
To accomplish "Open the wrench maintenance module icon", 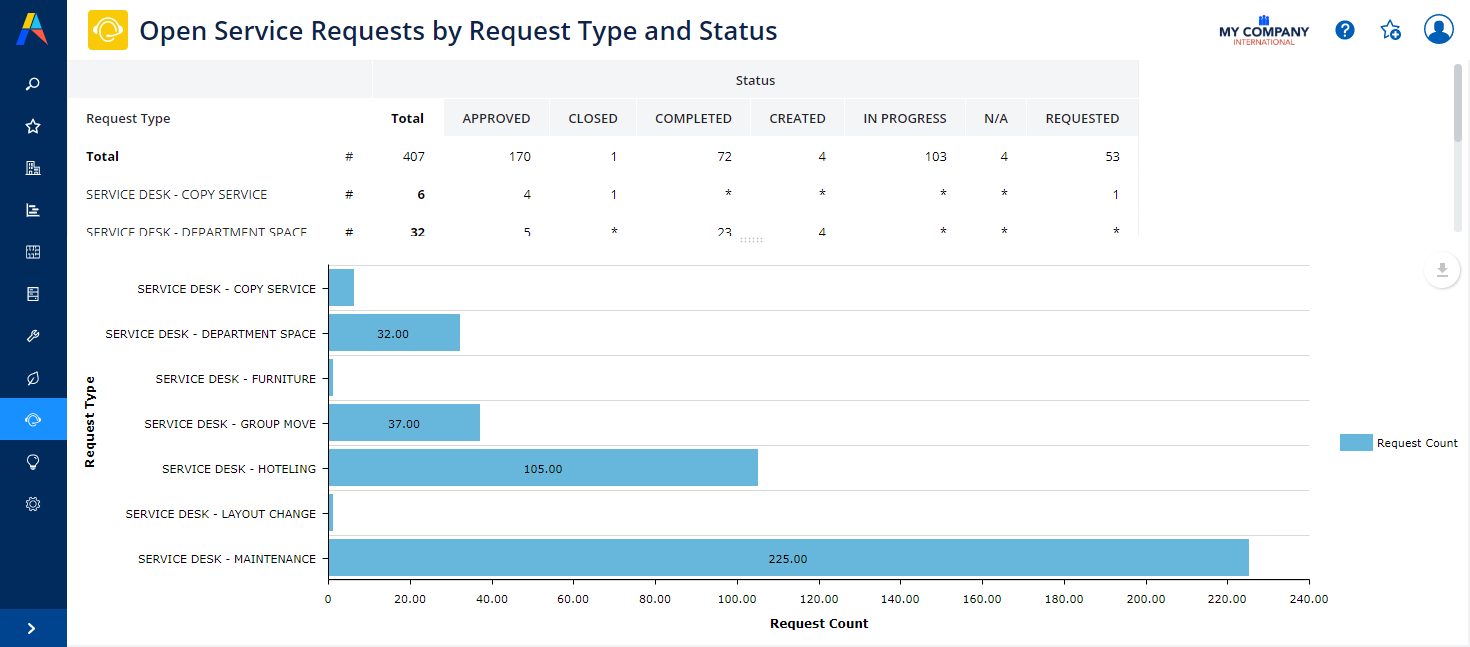I will [33, 336].
